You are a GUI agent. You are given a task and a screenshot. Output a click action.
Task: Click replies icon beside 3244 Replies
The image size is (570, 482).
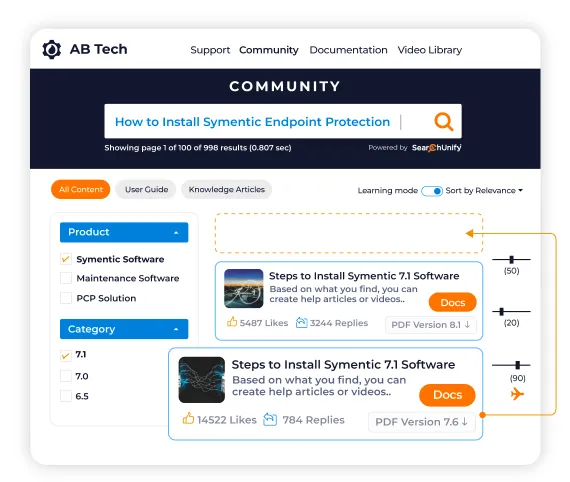(x=301, y=322)
